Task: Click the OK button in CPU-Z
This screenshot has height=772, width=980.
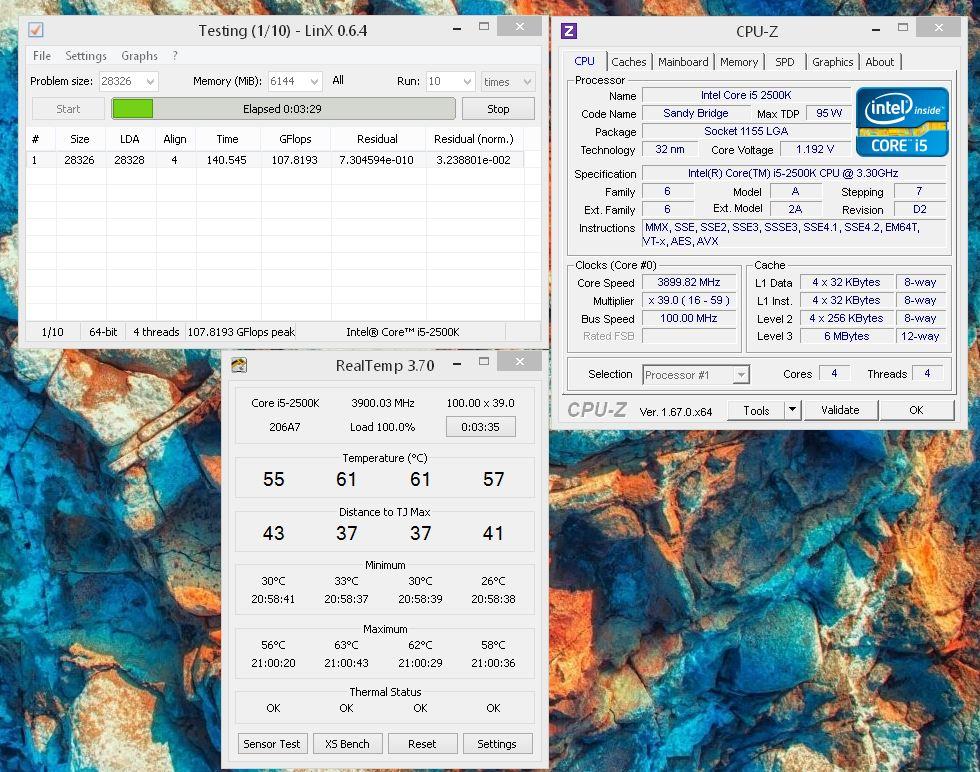Action: 916,410
